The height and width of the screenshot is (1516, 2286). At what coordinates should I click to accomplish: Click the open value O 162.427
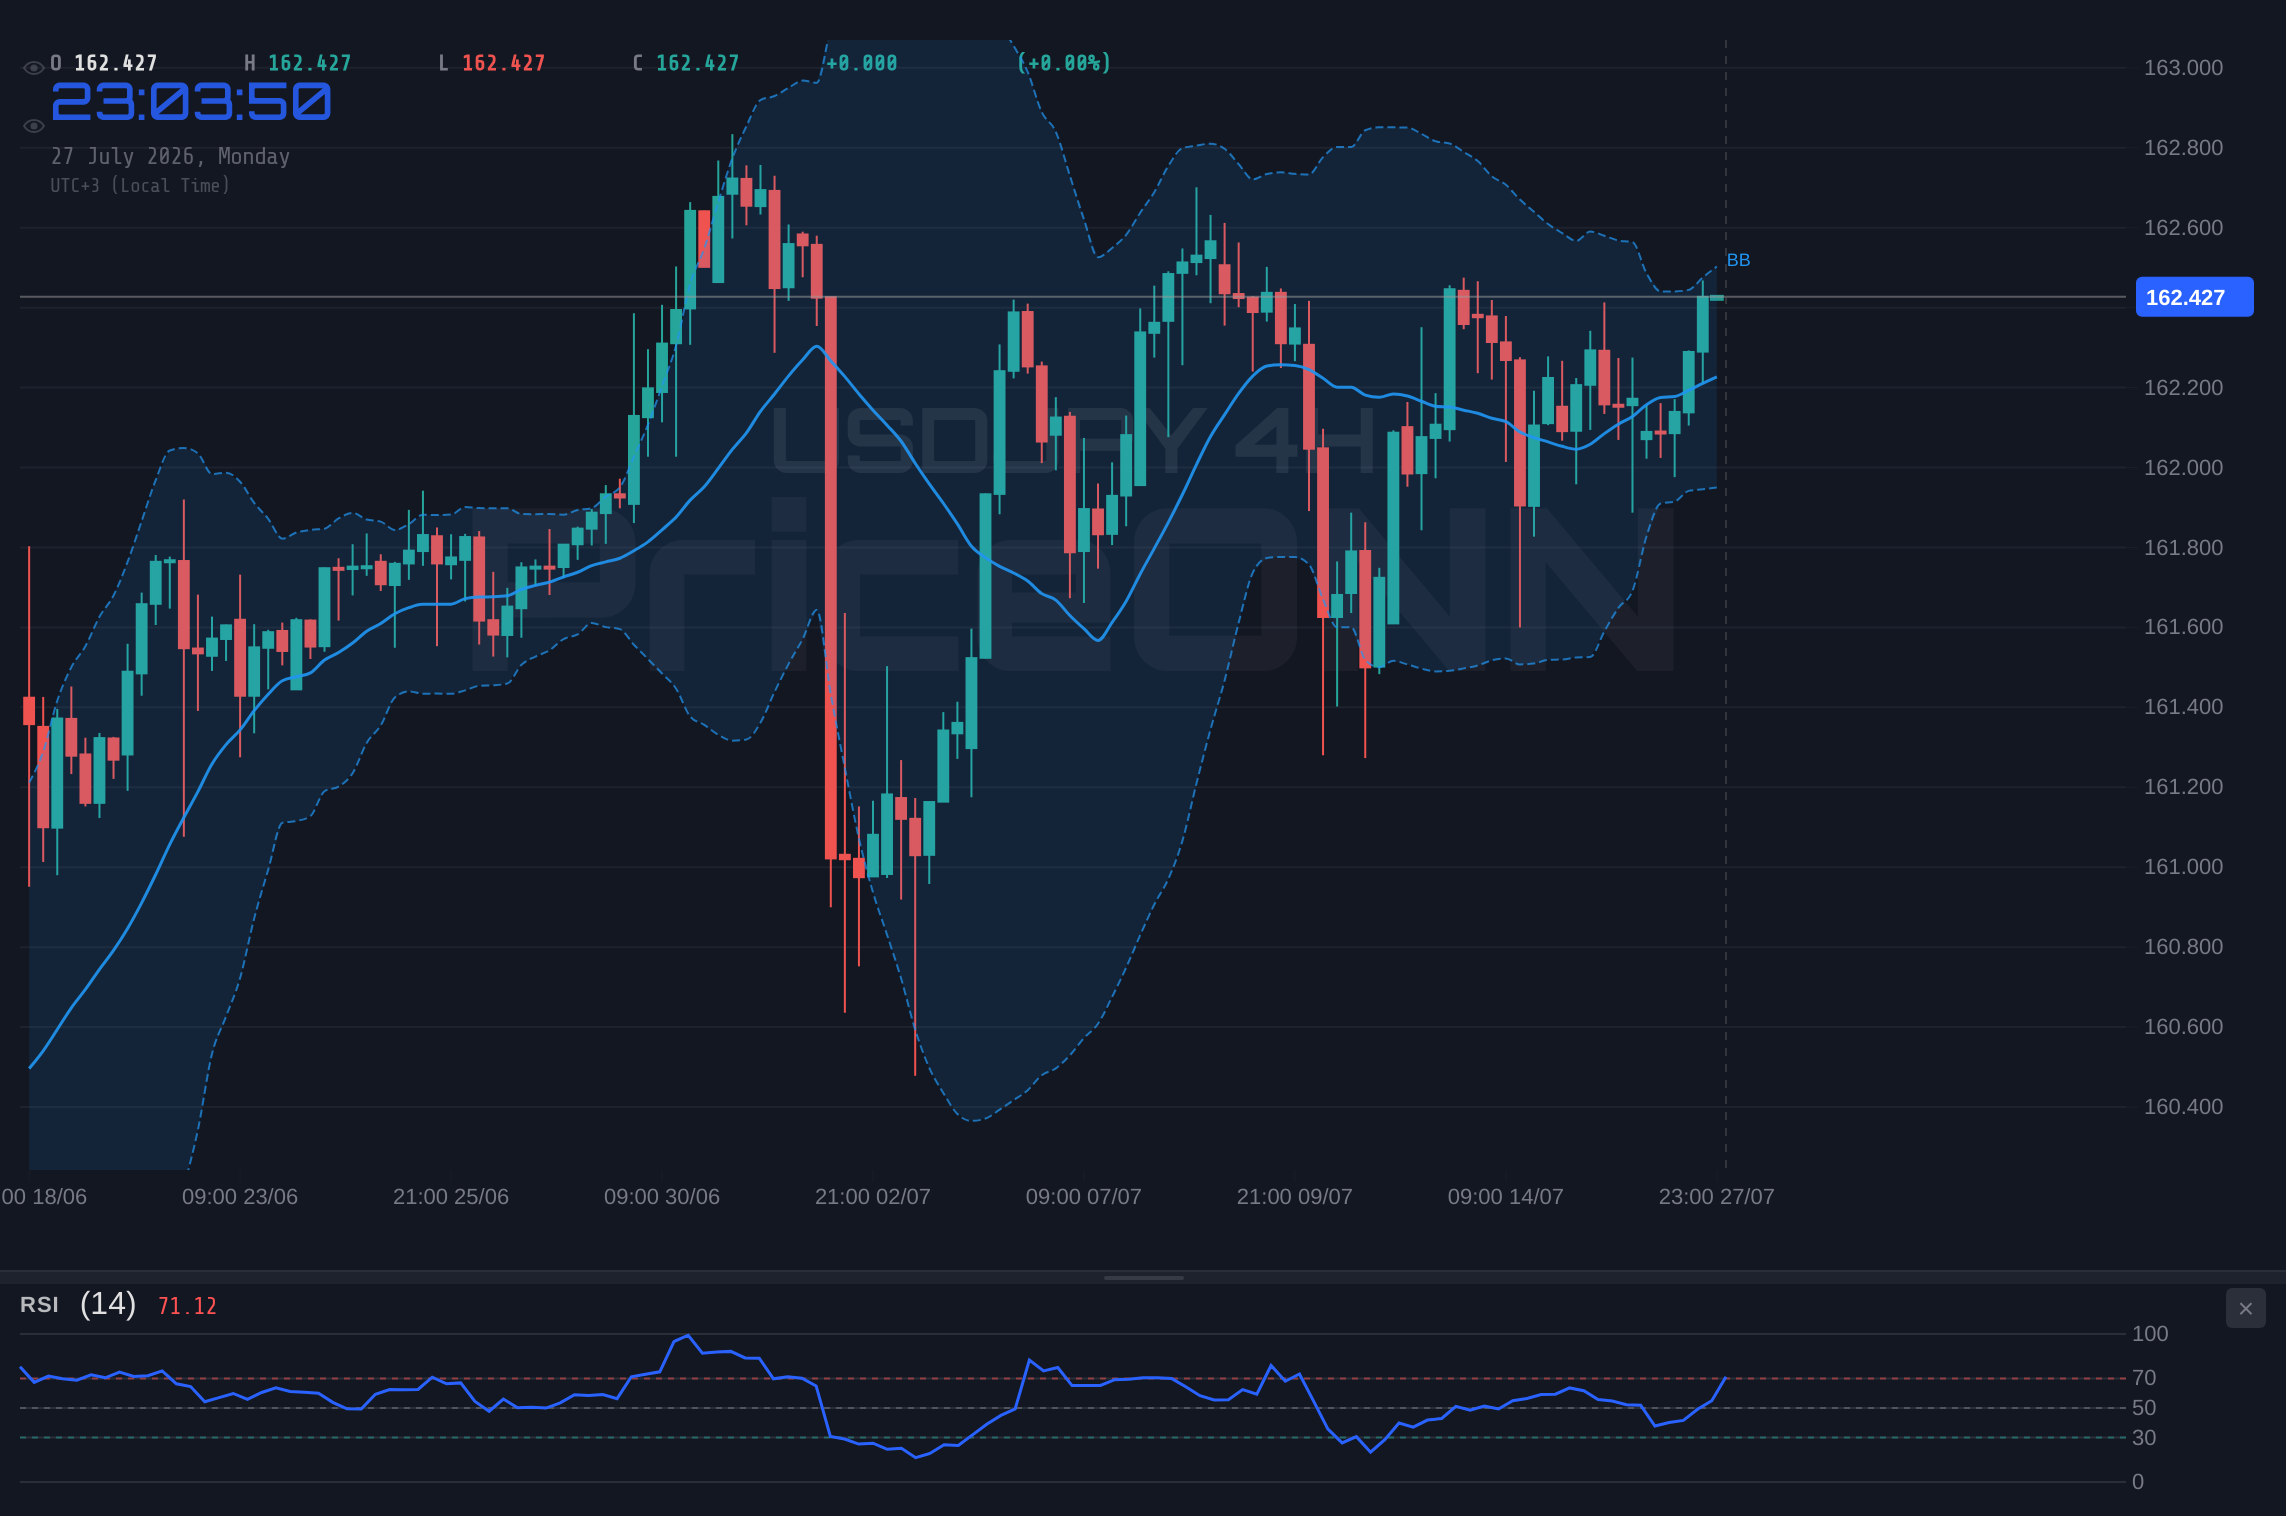pos(104,63)
